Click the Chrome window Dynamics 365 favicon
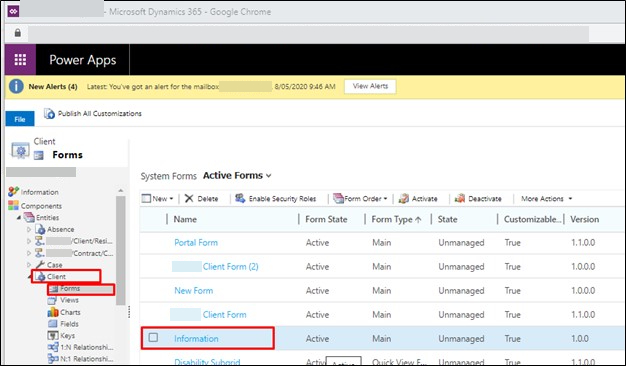 [13, 11]
